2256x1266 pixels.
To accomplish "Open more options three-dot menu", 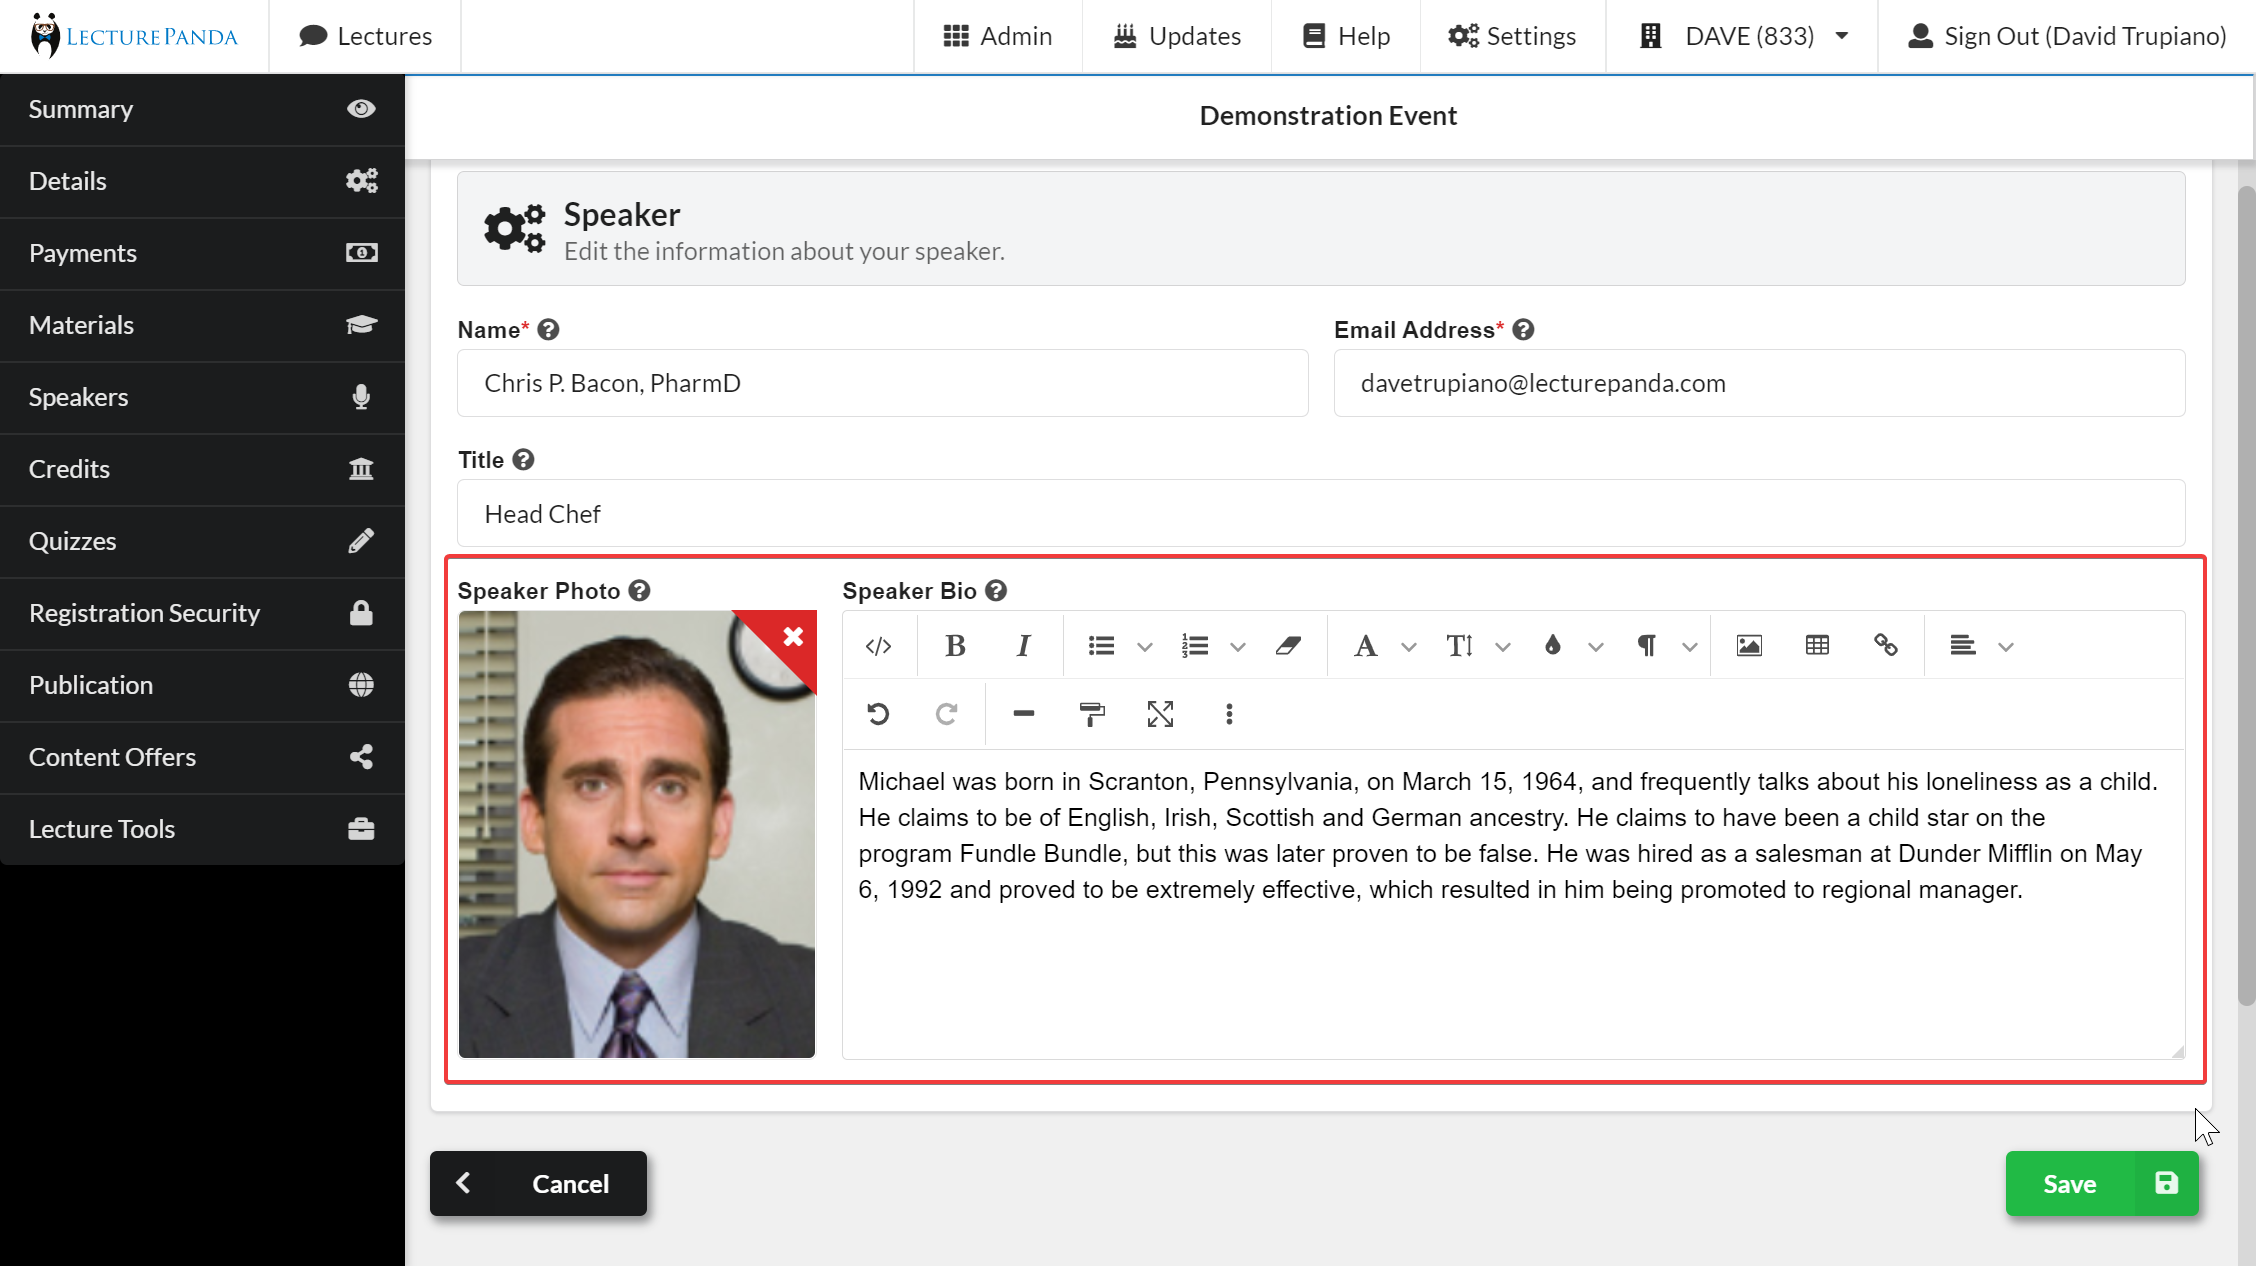I will 1229,714.
